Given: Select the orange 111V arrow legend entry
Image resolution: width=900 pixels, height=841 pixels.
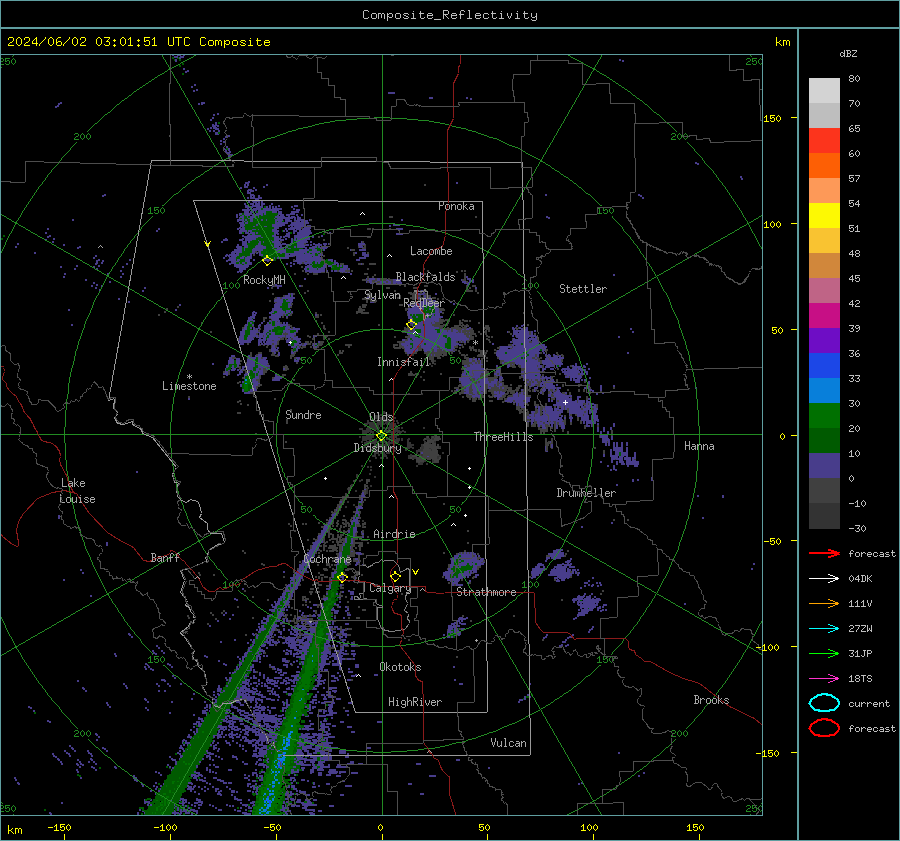Looking at the screenshot, I should pos(824,603).
